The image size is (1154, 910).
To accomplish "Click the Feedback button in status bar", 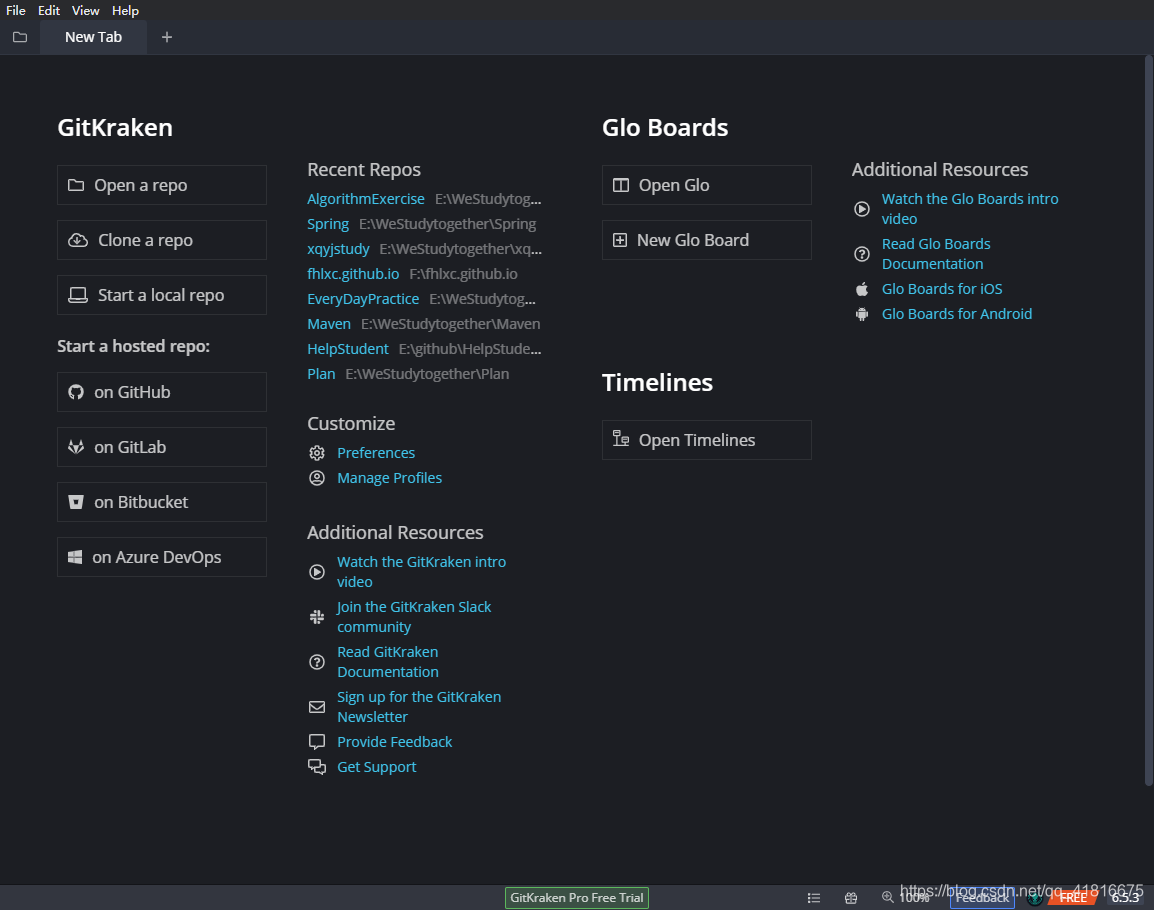I will (983, 897).
